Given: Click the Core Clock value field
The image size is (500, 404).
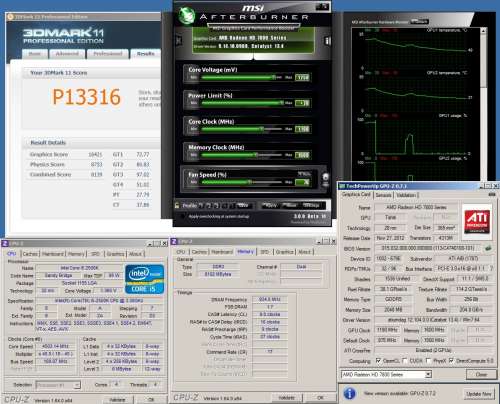Looking at the screenshot, I should click(302, 129).
